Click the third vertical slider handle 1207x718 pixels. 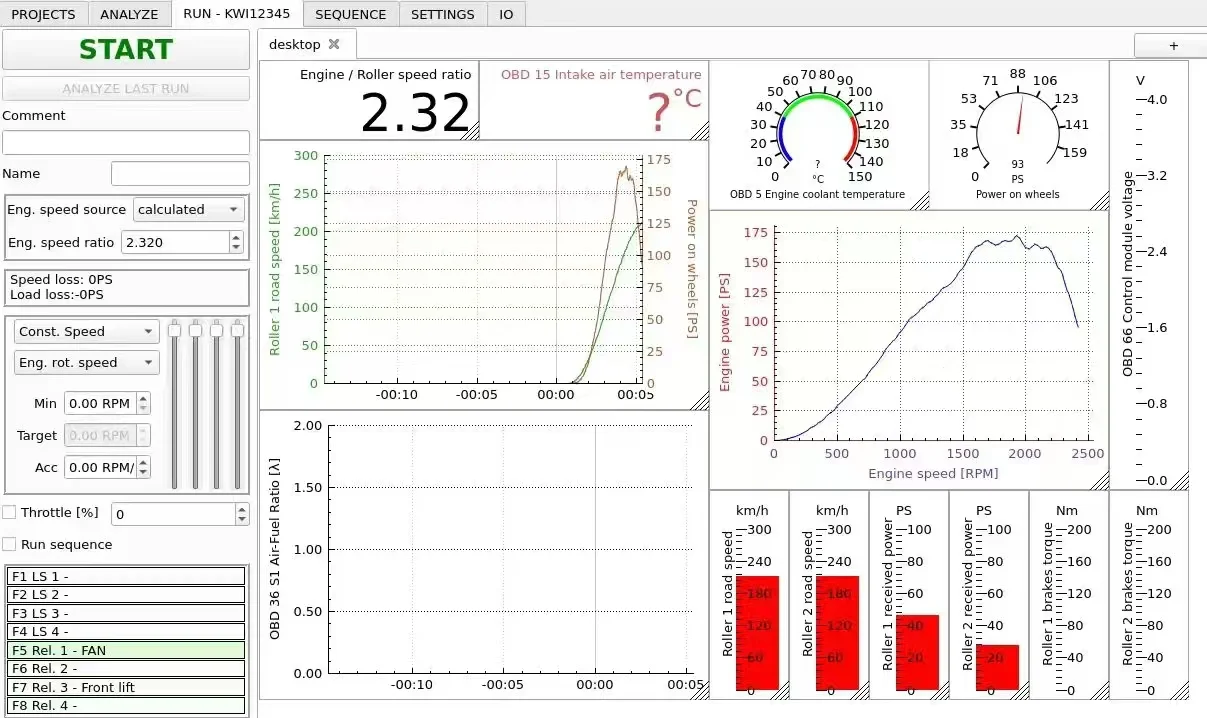216,329
